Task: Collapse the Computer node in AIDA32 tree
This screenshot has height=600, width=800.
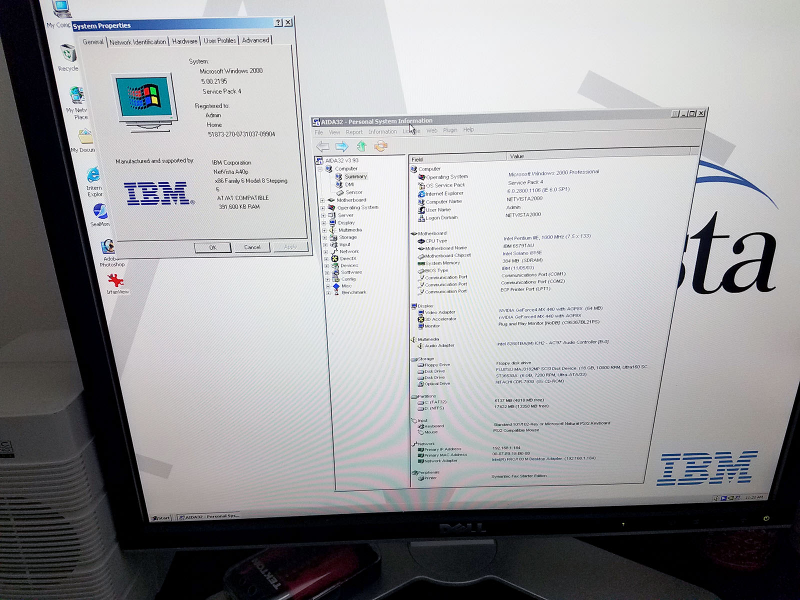Action: click(321, 169)
